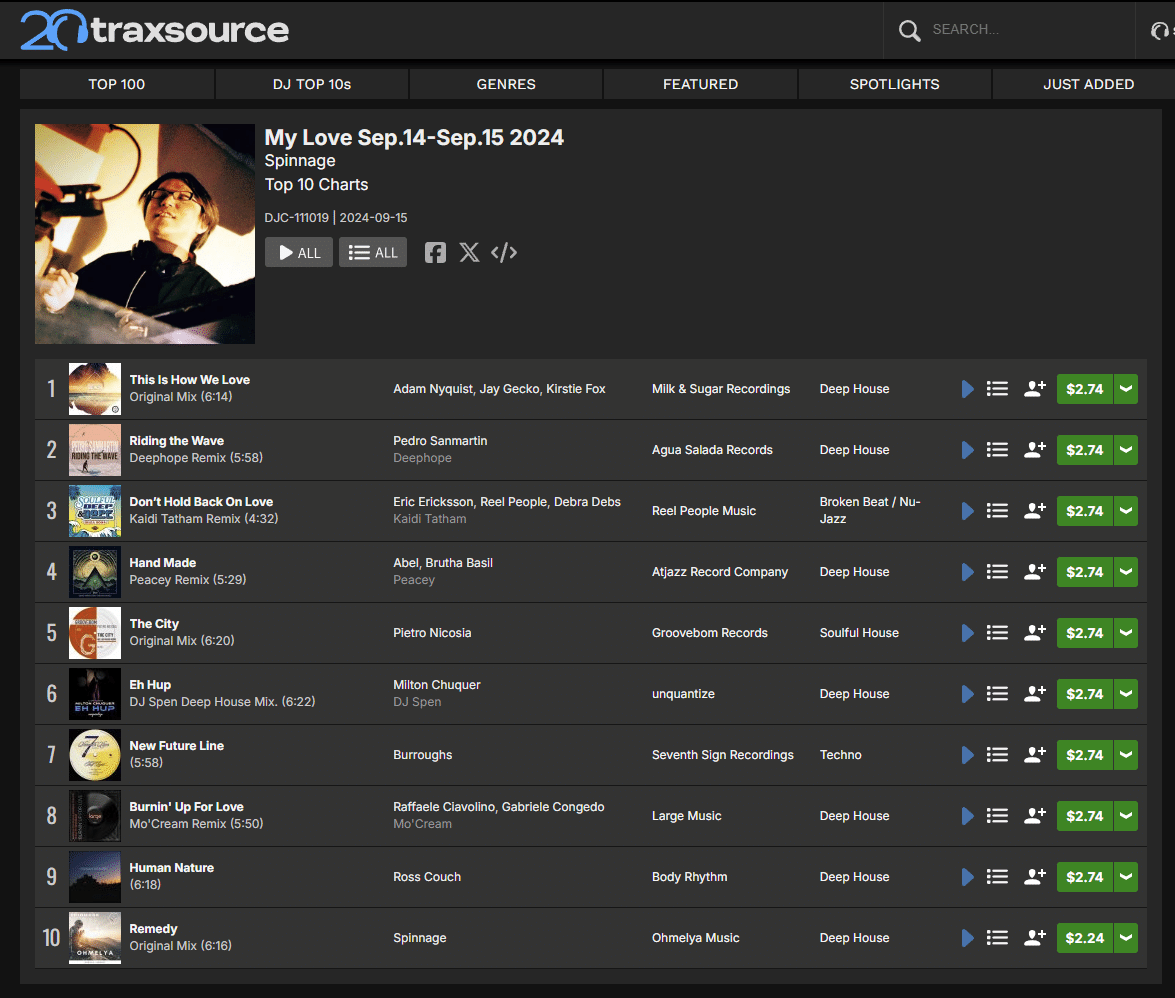1175x998 pixels.
Task: Open price dropdown for The City
Action: [1126, 633]
